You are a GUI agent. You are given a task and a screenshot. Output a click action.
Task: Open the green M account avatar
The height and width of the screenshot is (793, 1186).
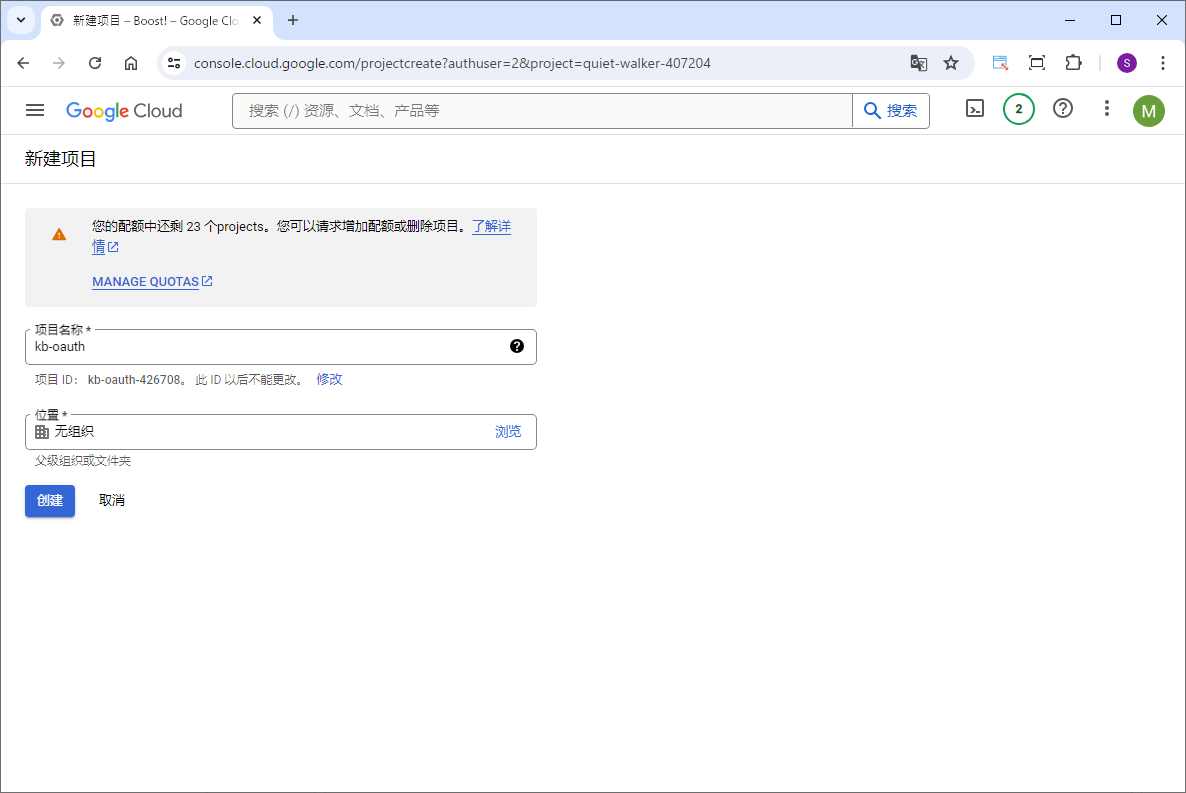pos(1148,111)
